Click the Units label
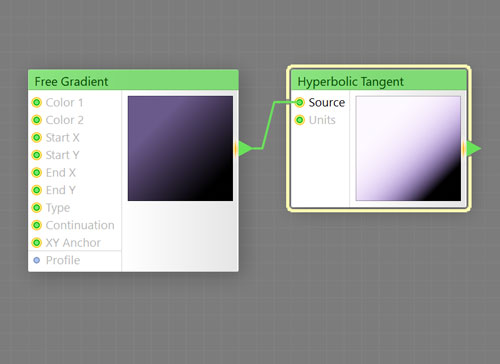 322,120
